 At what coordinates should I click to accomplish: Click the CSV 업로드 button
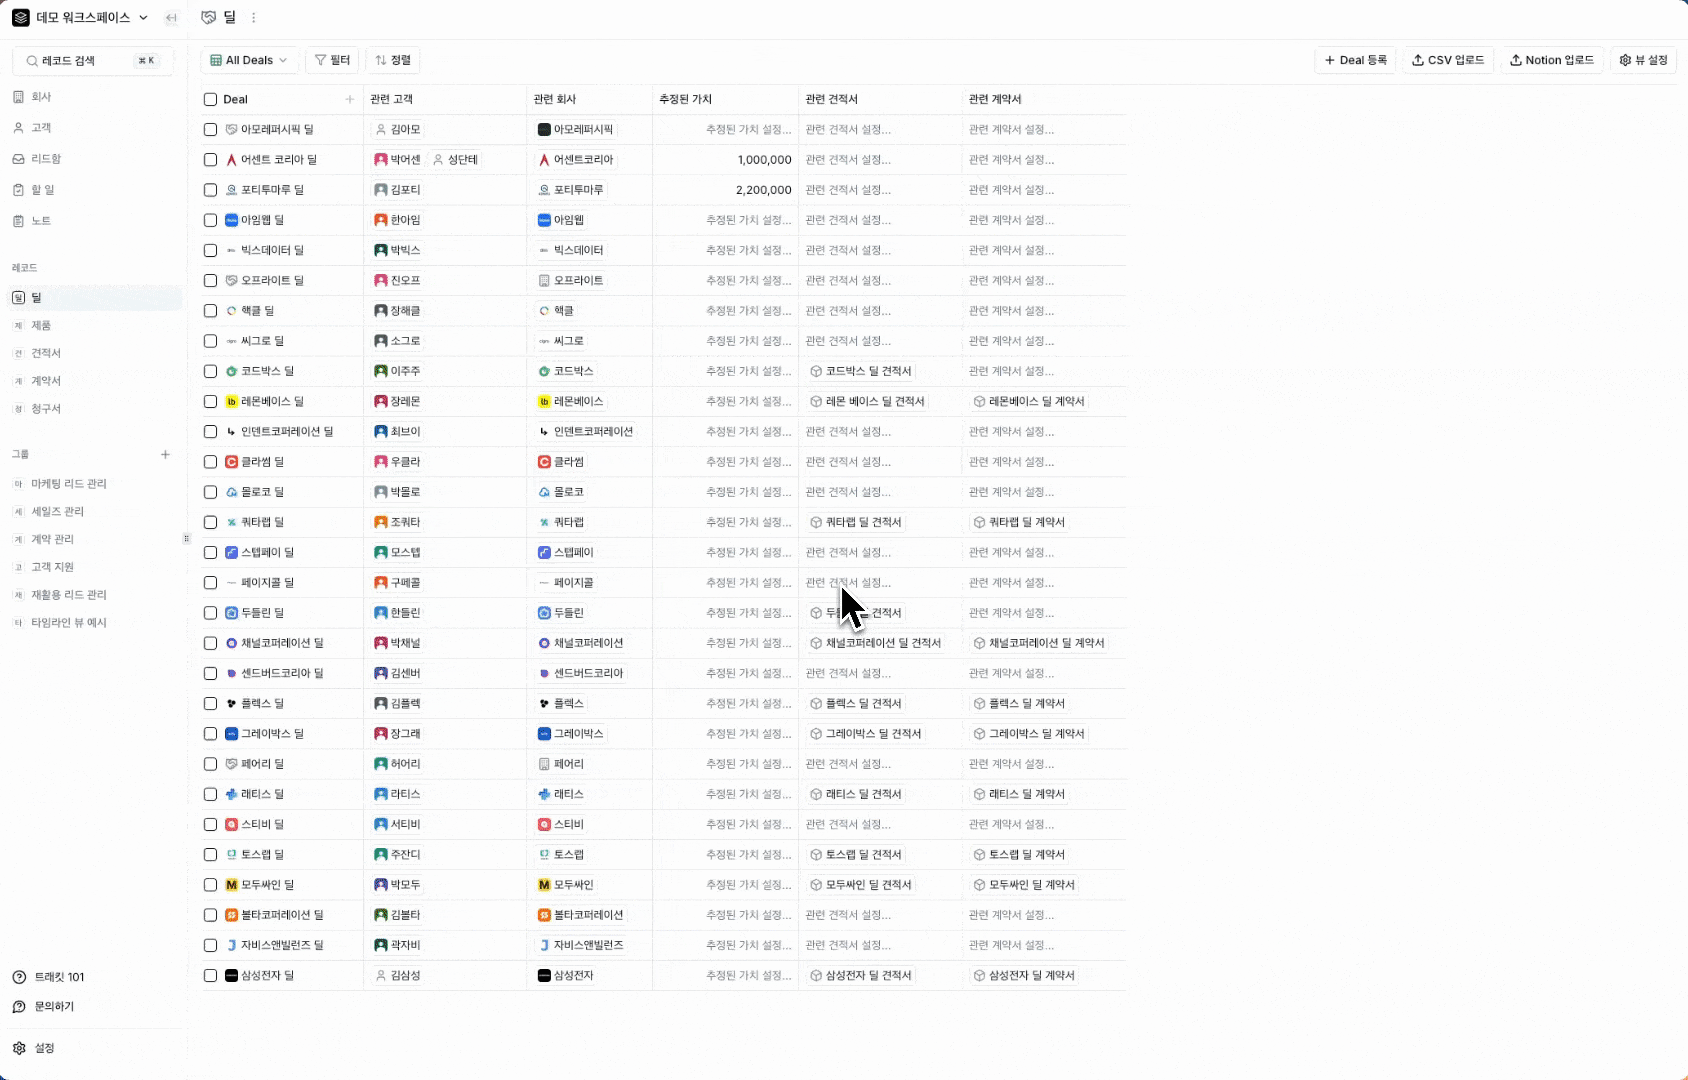click(x=1447, y=60)
